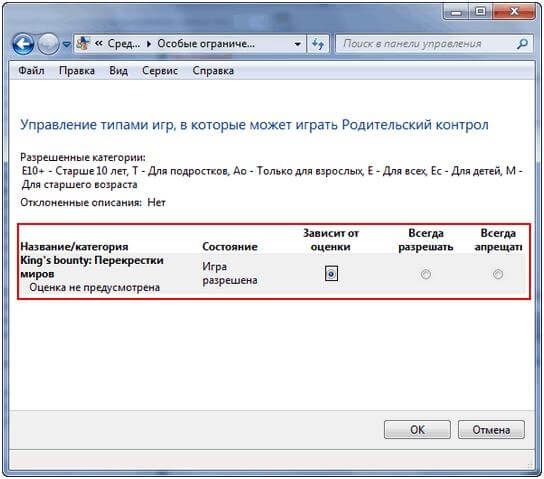The height and width of the screenshot is (479, 544).
Task: Minimize the window
Action: (456, 12)
